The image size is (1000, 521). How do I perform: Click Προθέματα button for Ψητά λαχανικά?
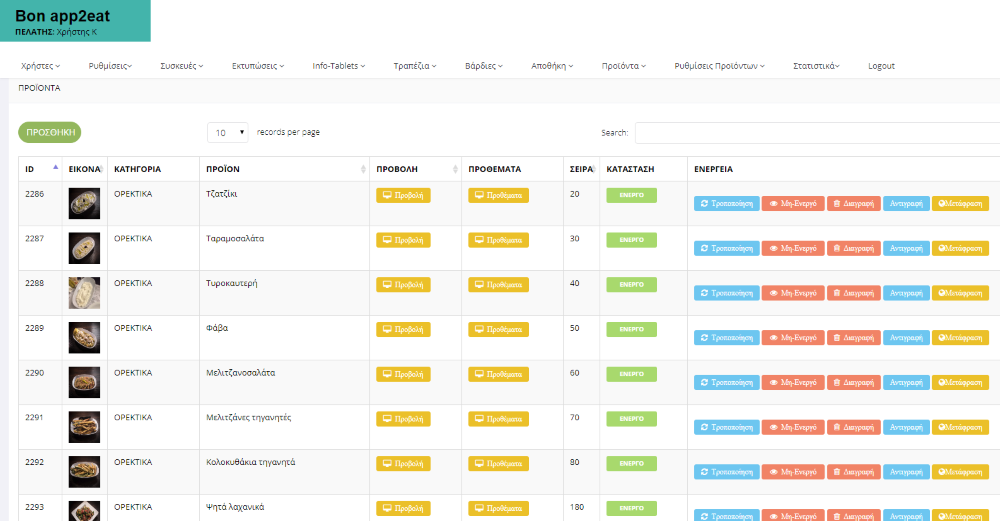pos(498,508)
